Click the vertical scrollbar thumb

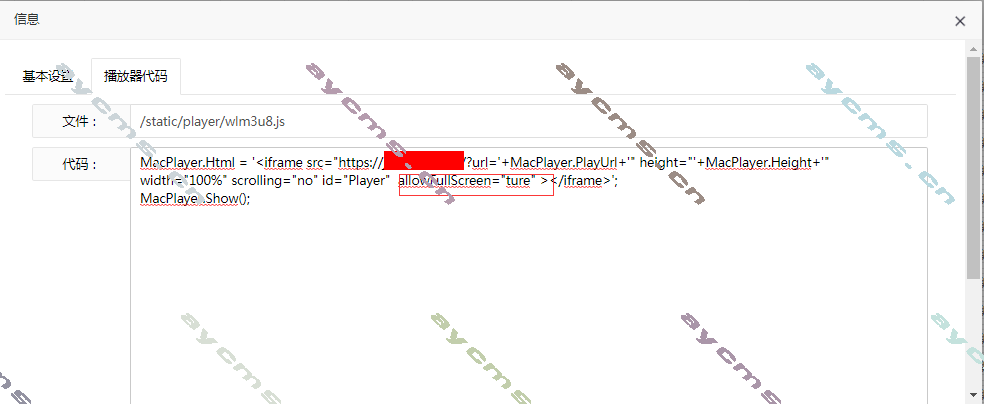[973, 166]
